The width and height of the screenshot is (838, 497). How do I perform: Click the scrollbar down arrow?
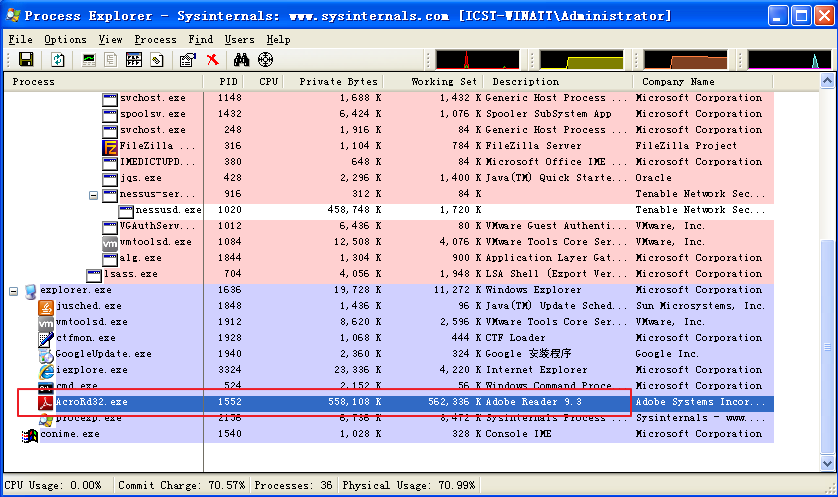click(827, 464)
